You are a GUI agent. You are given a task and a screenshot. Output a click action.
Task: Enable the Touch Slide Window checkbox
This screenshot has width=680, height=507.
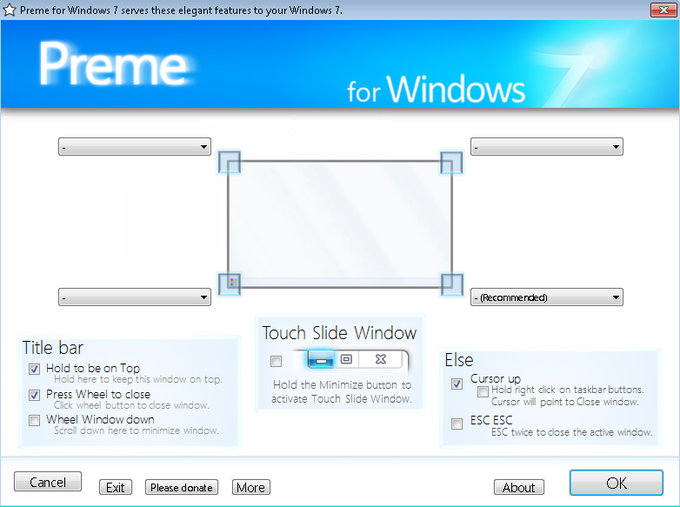pos(276,361)
